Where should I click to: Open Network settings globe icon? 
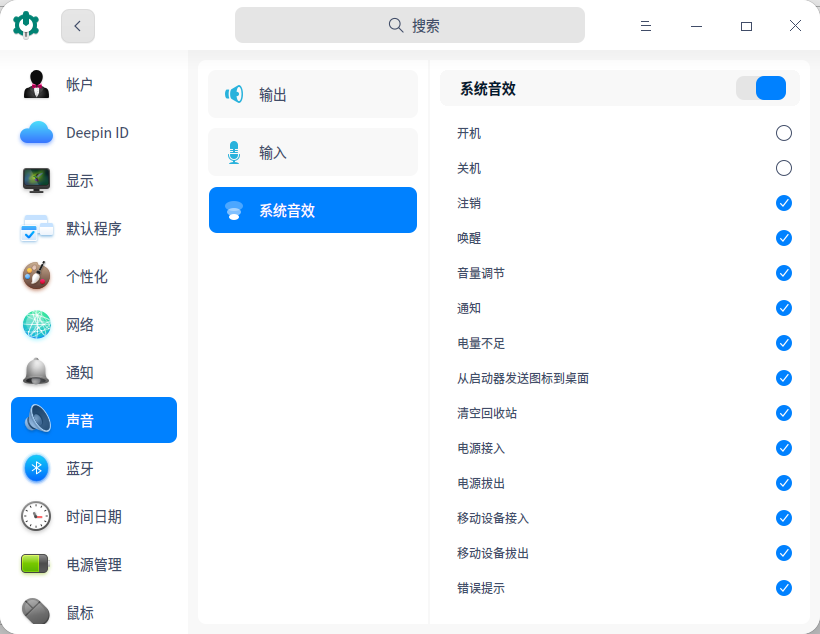coord(37,325)
